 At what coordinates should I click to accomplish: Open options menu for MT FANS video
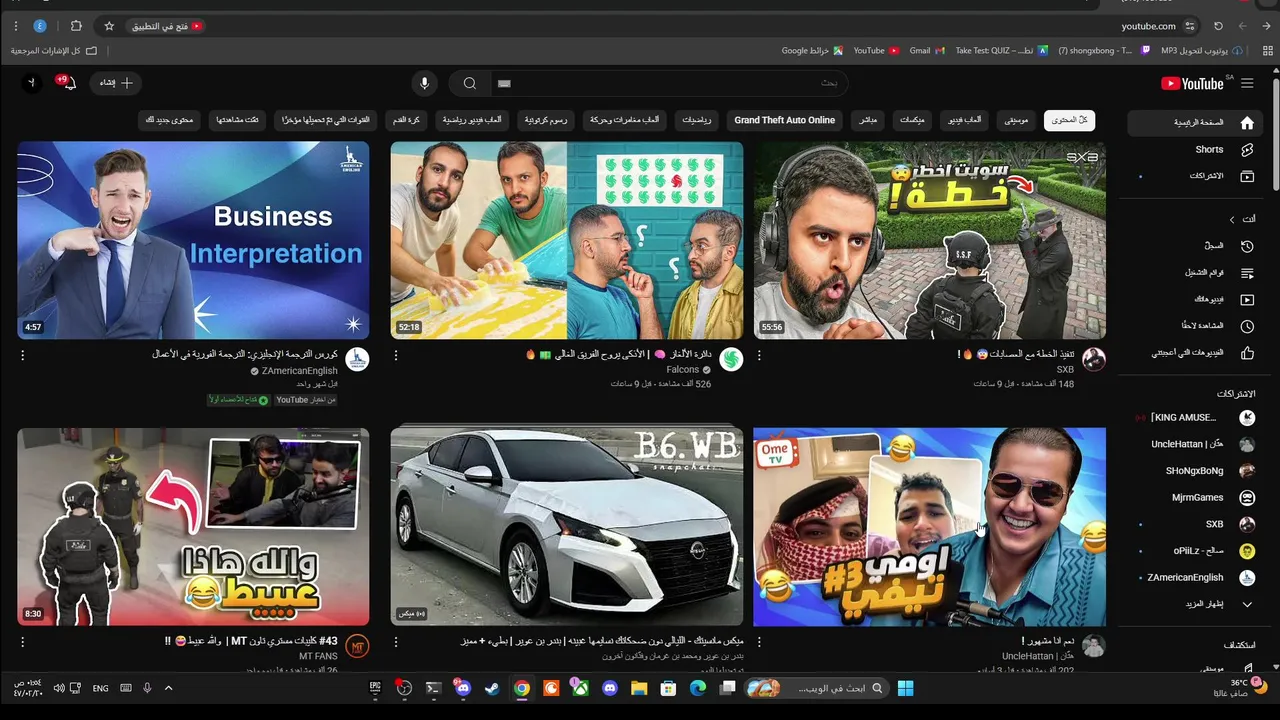point(22,642)
